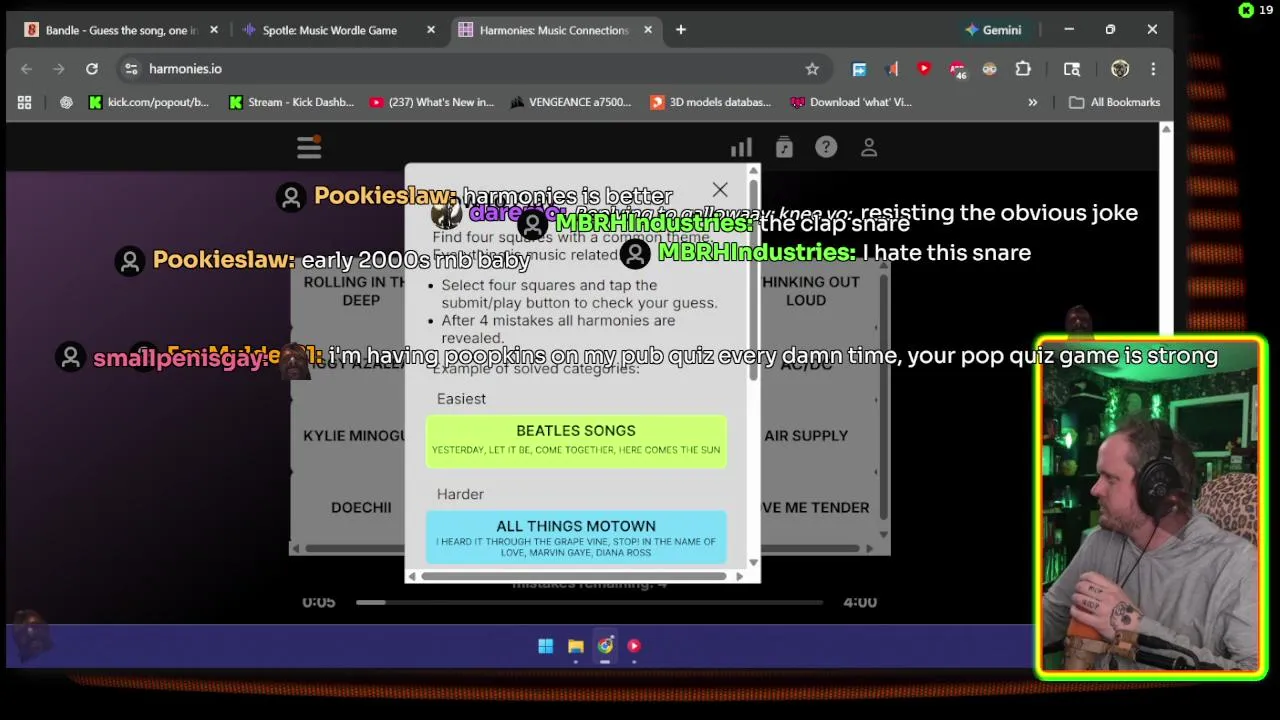The image size is (1280, 720).
Task: Open the bookmarks bar apps grid icon
Action: coord(25,102)
